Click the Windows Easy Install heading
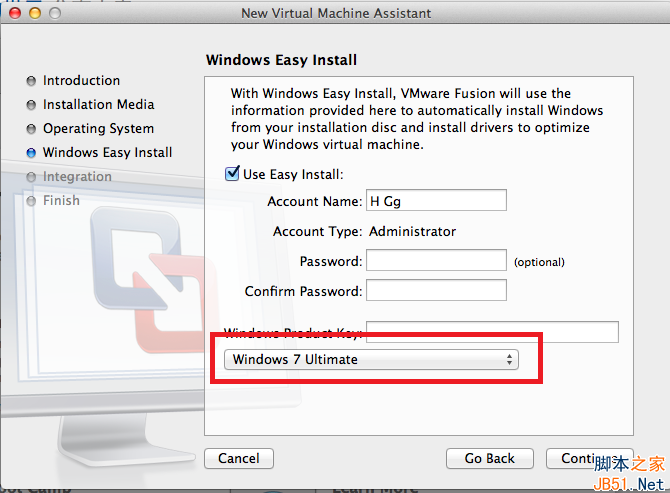 (x=281, y=60)
